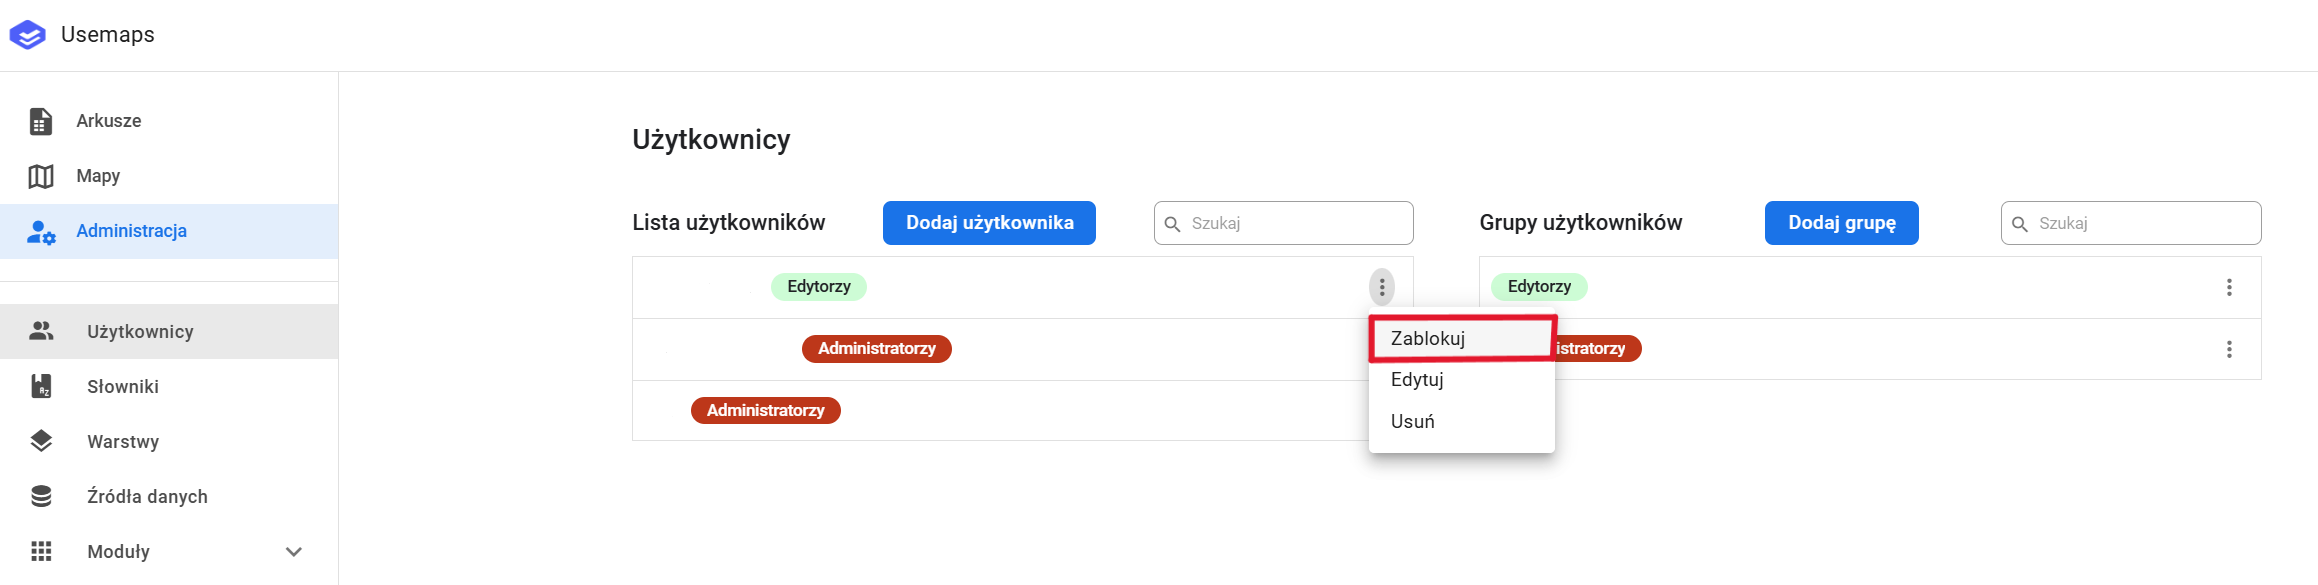Open three-dot menu for Edytorzy group
Image resolution: width=2318 pixels, height=585 pixels.
click(x=2229, y=288)
